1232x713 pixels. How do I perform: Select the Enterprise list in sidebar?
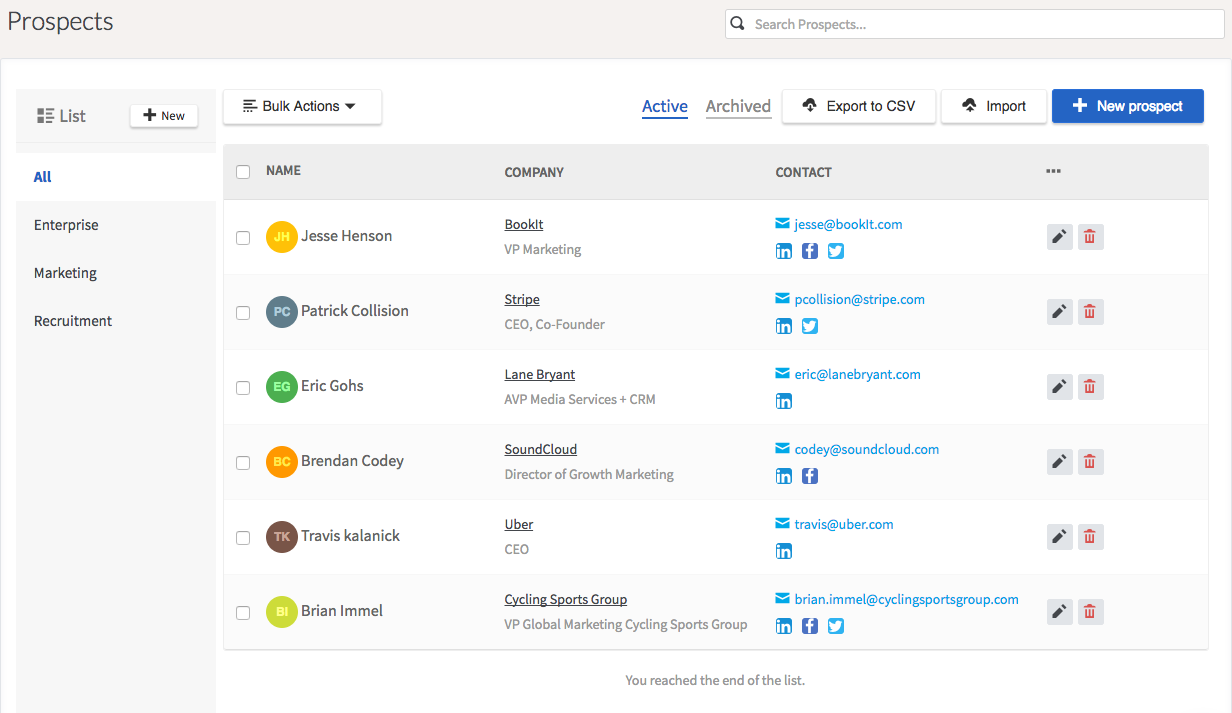66,225
